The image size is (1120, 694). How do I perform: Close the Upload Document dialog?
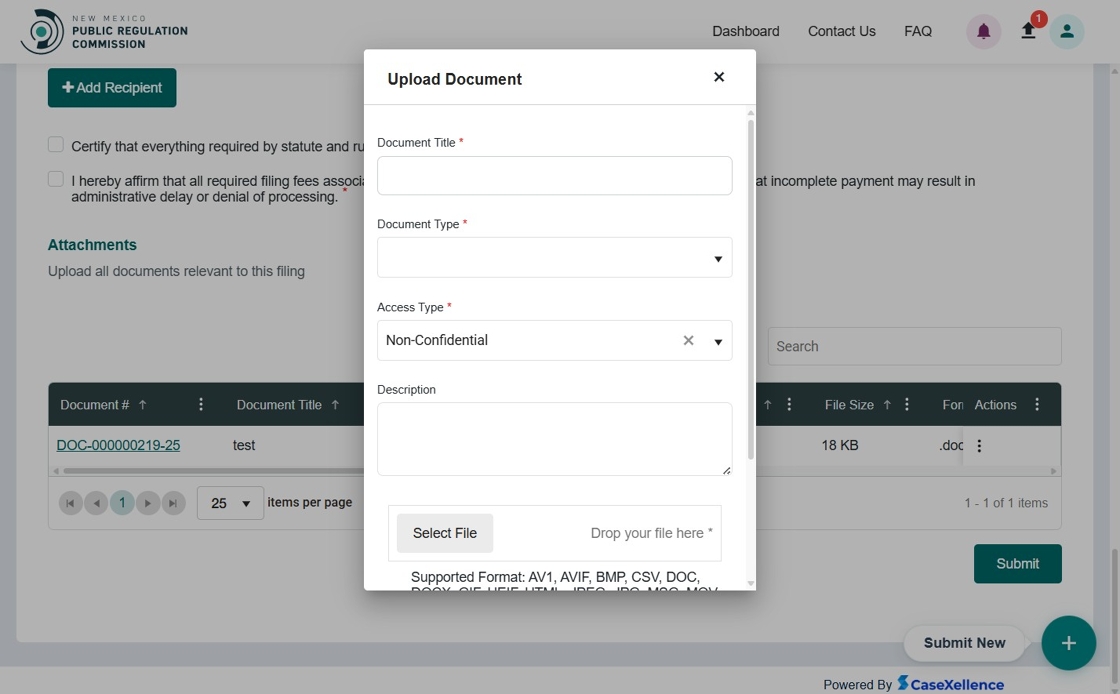pos(719,77)
